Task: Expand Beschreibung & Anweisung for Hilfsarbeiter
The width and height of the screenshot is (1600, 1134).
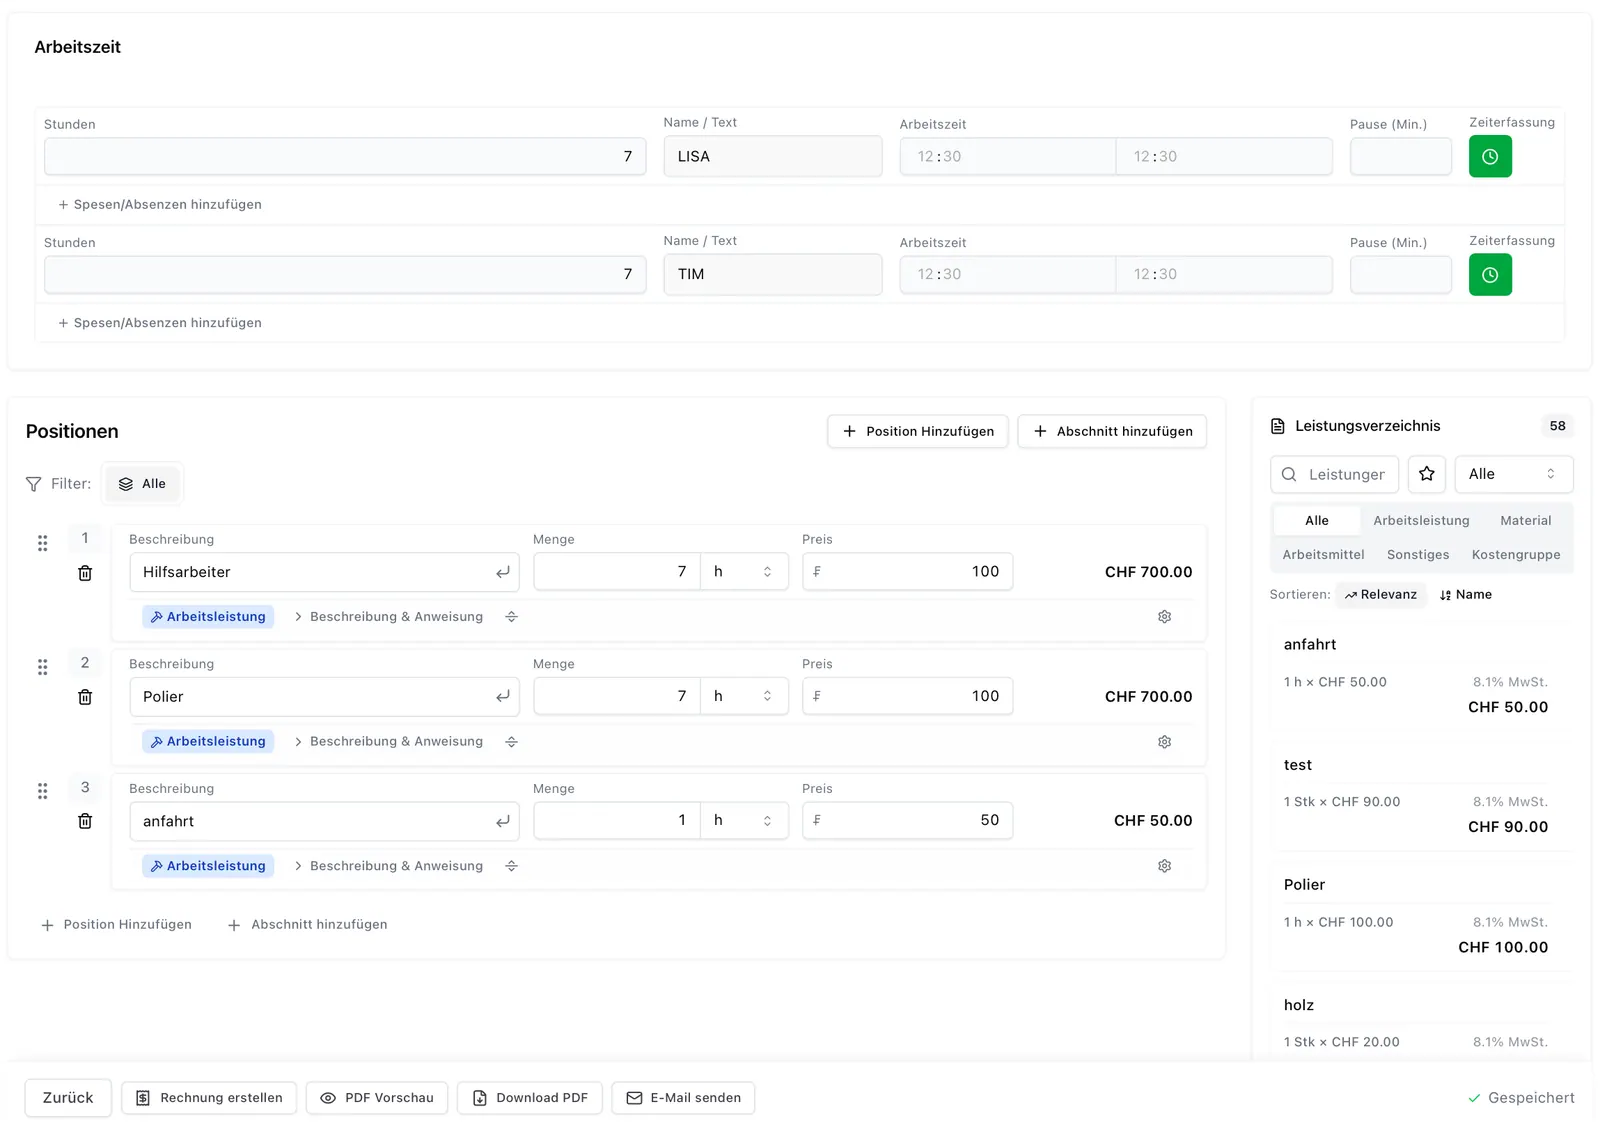Action: [388, 617]
